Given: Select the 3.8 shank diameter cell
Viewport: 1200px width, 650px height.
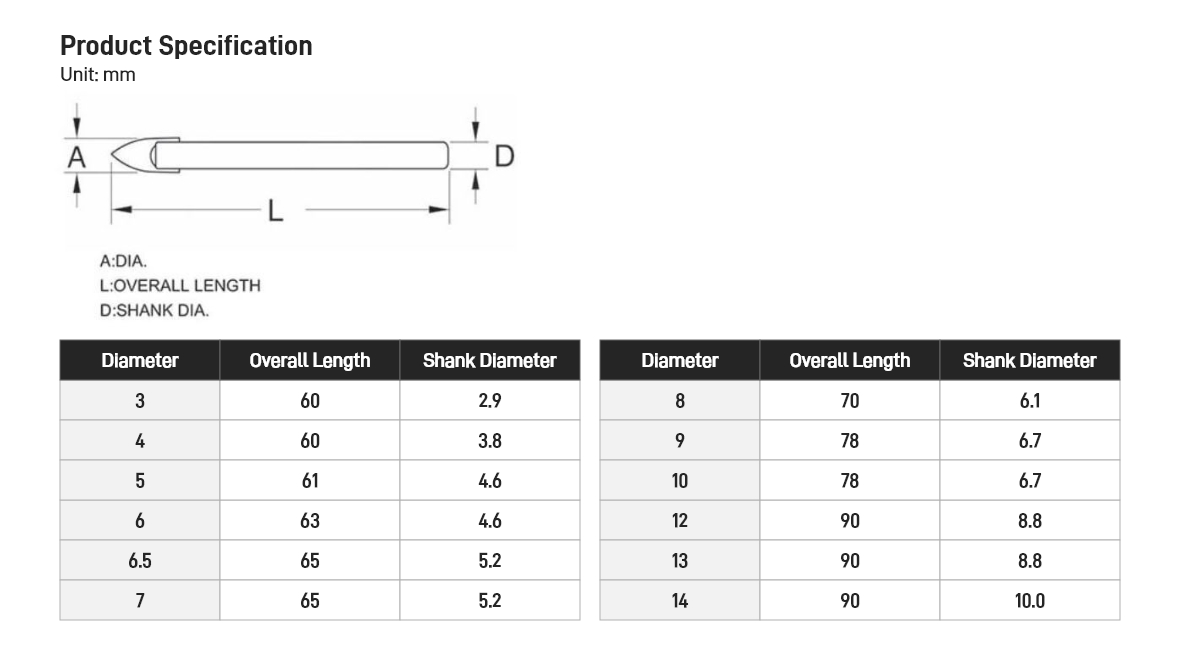Looking at the screenshot, I should pyautogui.click(x=489, y=441).
